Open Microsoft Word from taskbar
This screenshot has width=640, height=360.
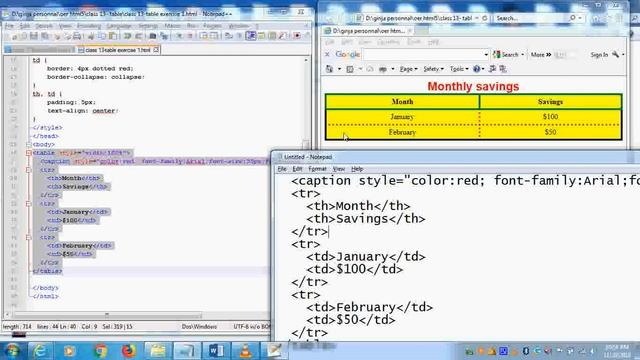click(216, 351)
